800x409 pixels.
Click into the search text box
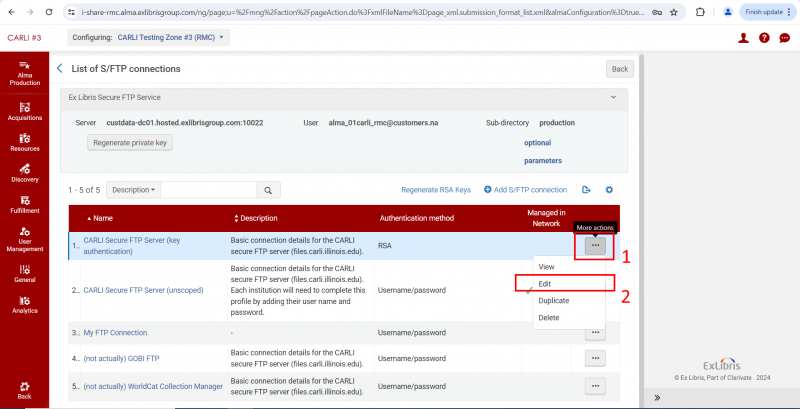tap(209, 190)
